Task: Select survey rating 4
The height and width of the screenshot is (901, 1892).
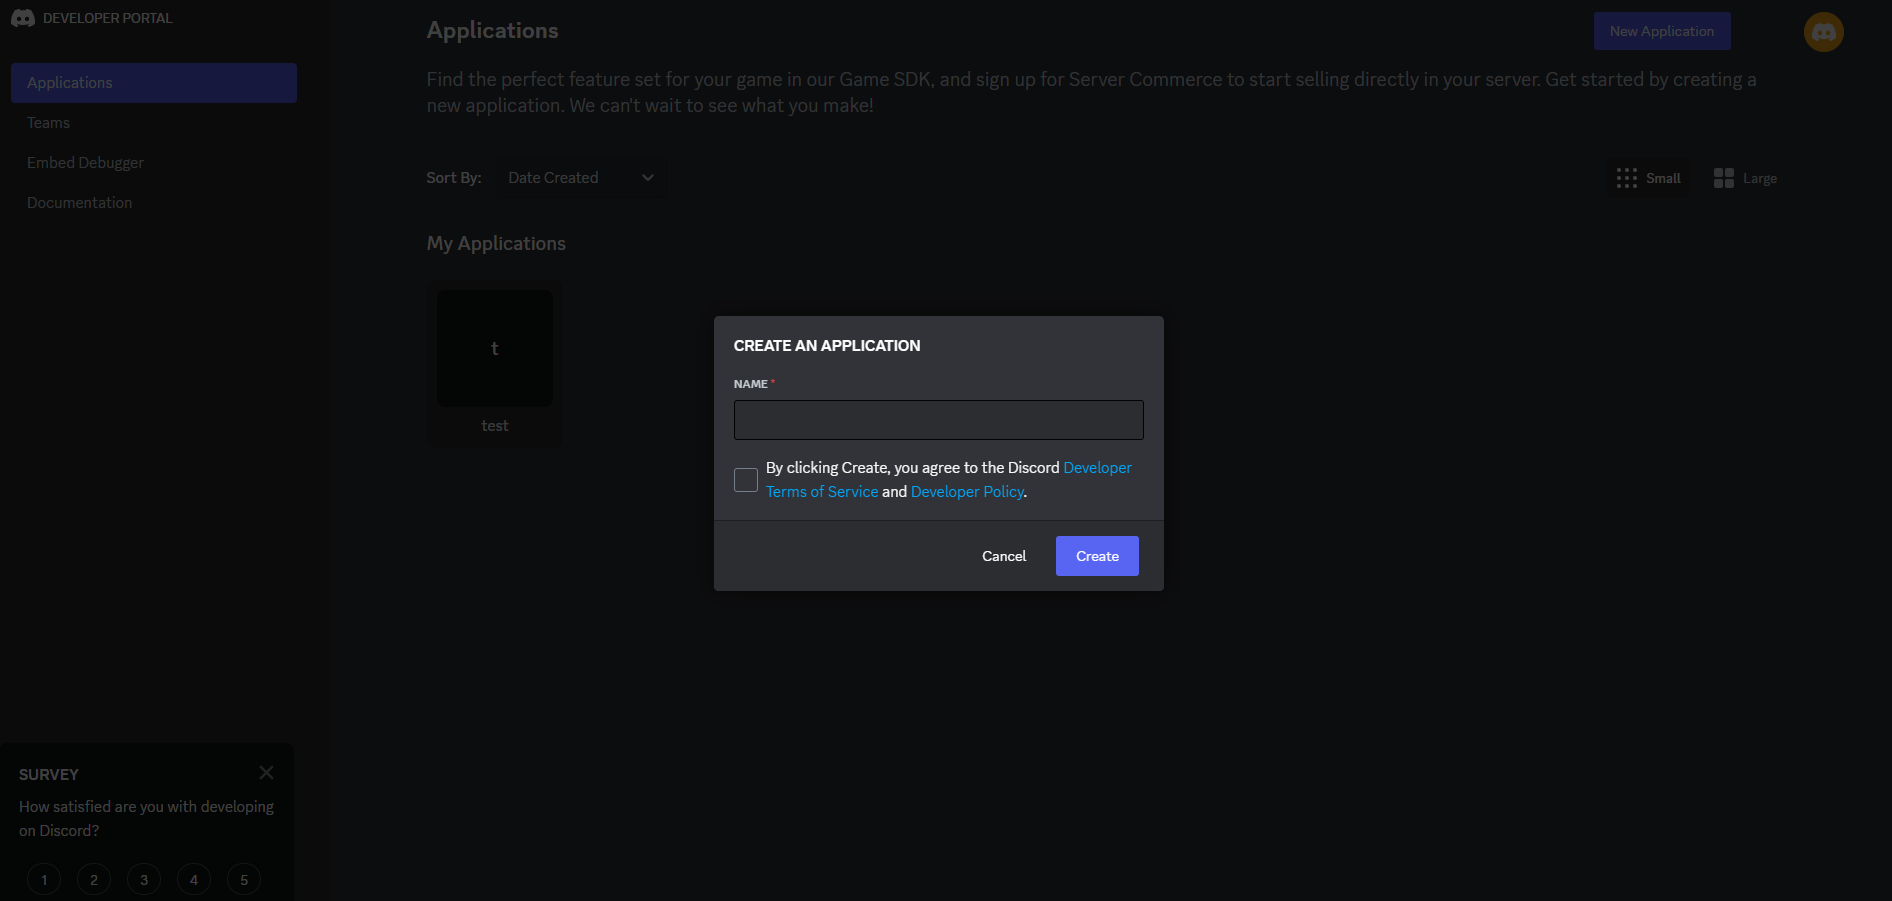Action: tap(194, 880)
